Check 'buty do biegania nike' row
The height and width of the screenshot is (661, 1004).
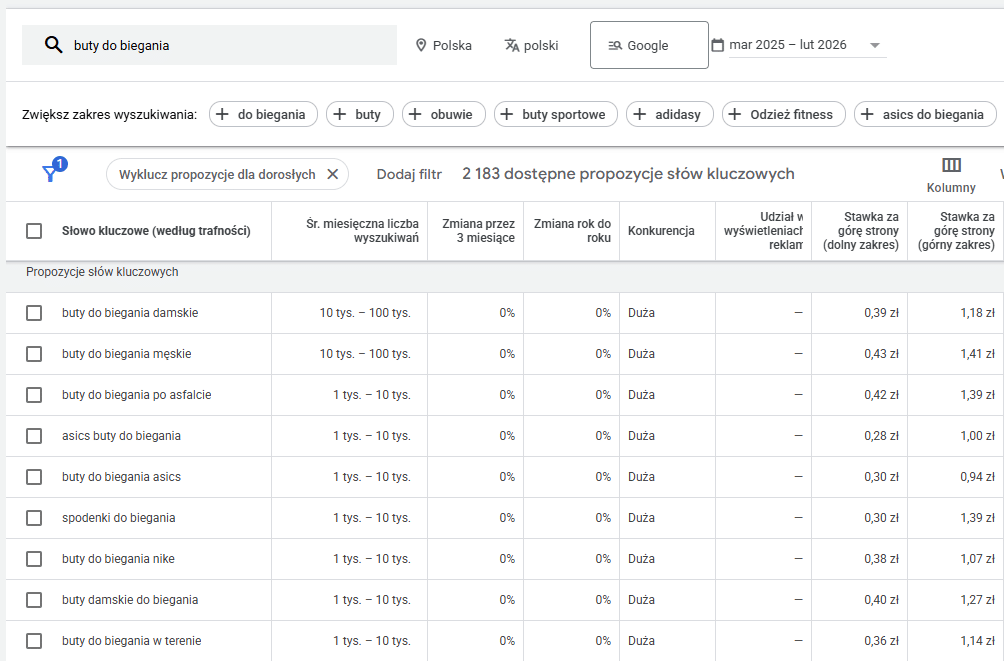point(34,559)
